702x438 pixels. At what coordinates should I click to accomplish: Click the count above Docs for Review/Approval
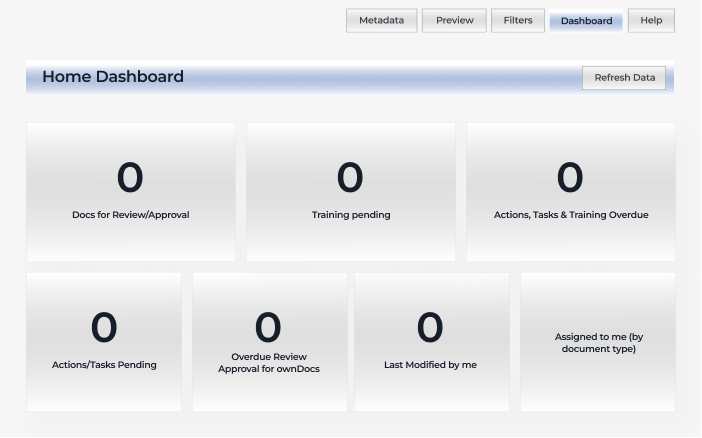pos(130,178)
